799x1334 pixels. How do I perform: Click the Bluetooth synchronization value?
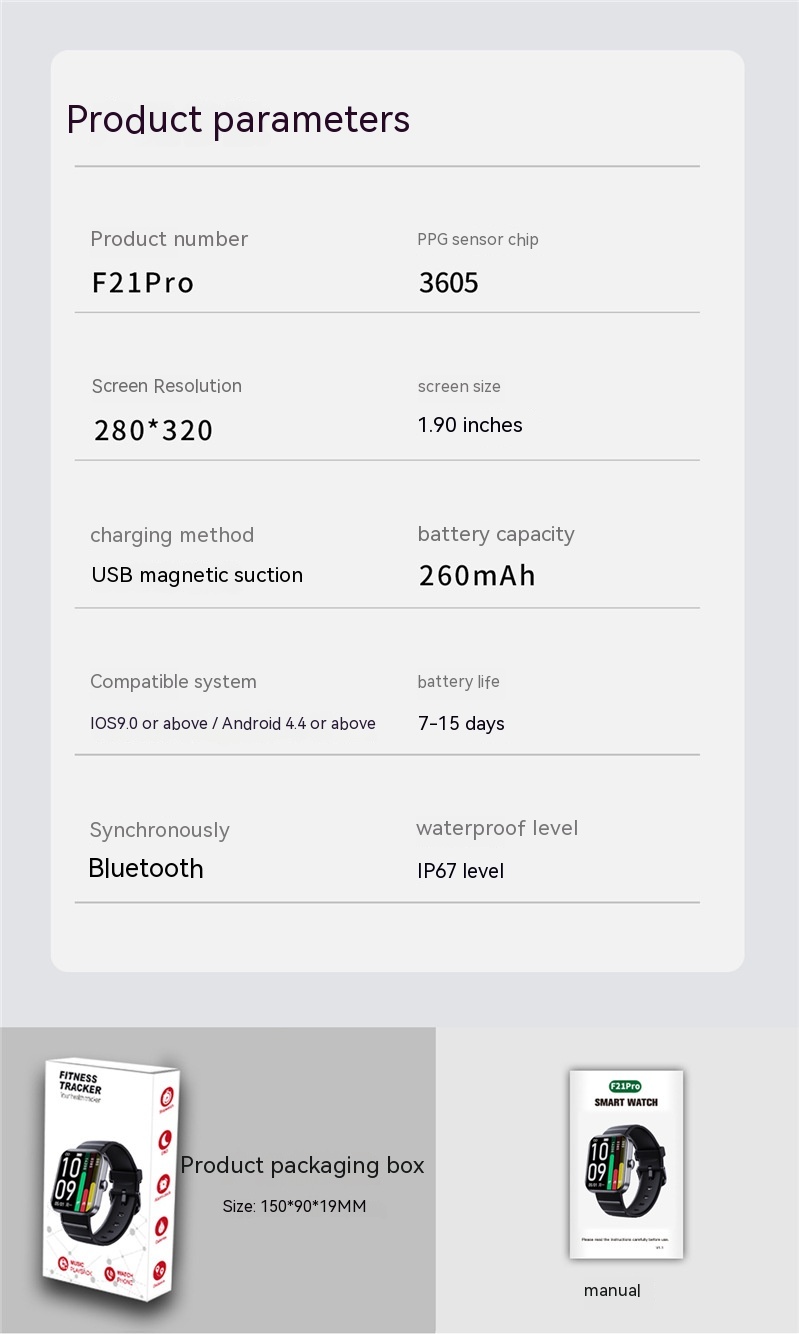tap(146, 868)
